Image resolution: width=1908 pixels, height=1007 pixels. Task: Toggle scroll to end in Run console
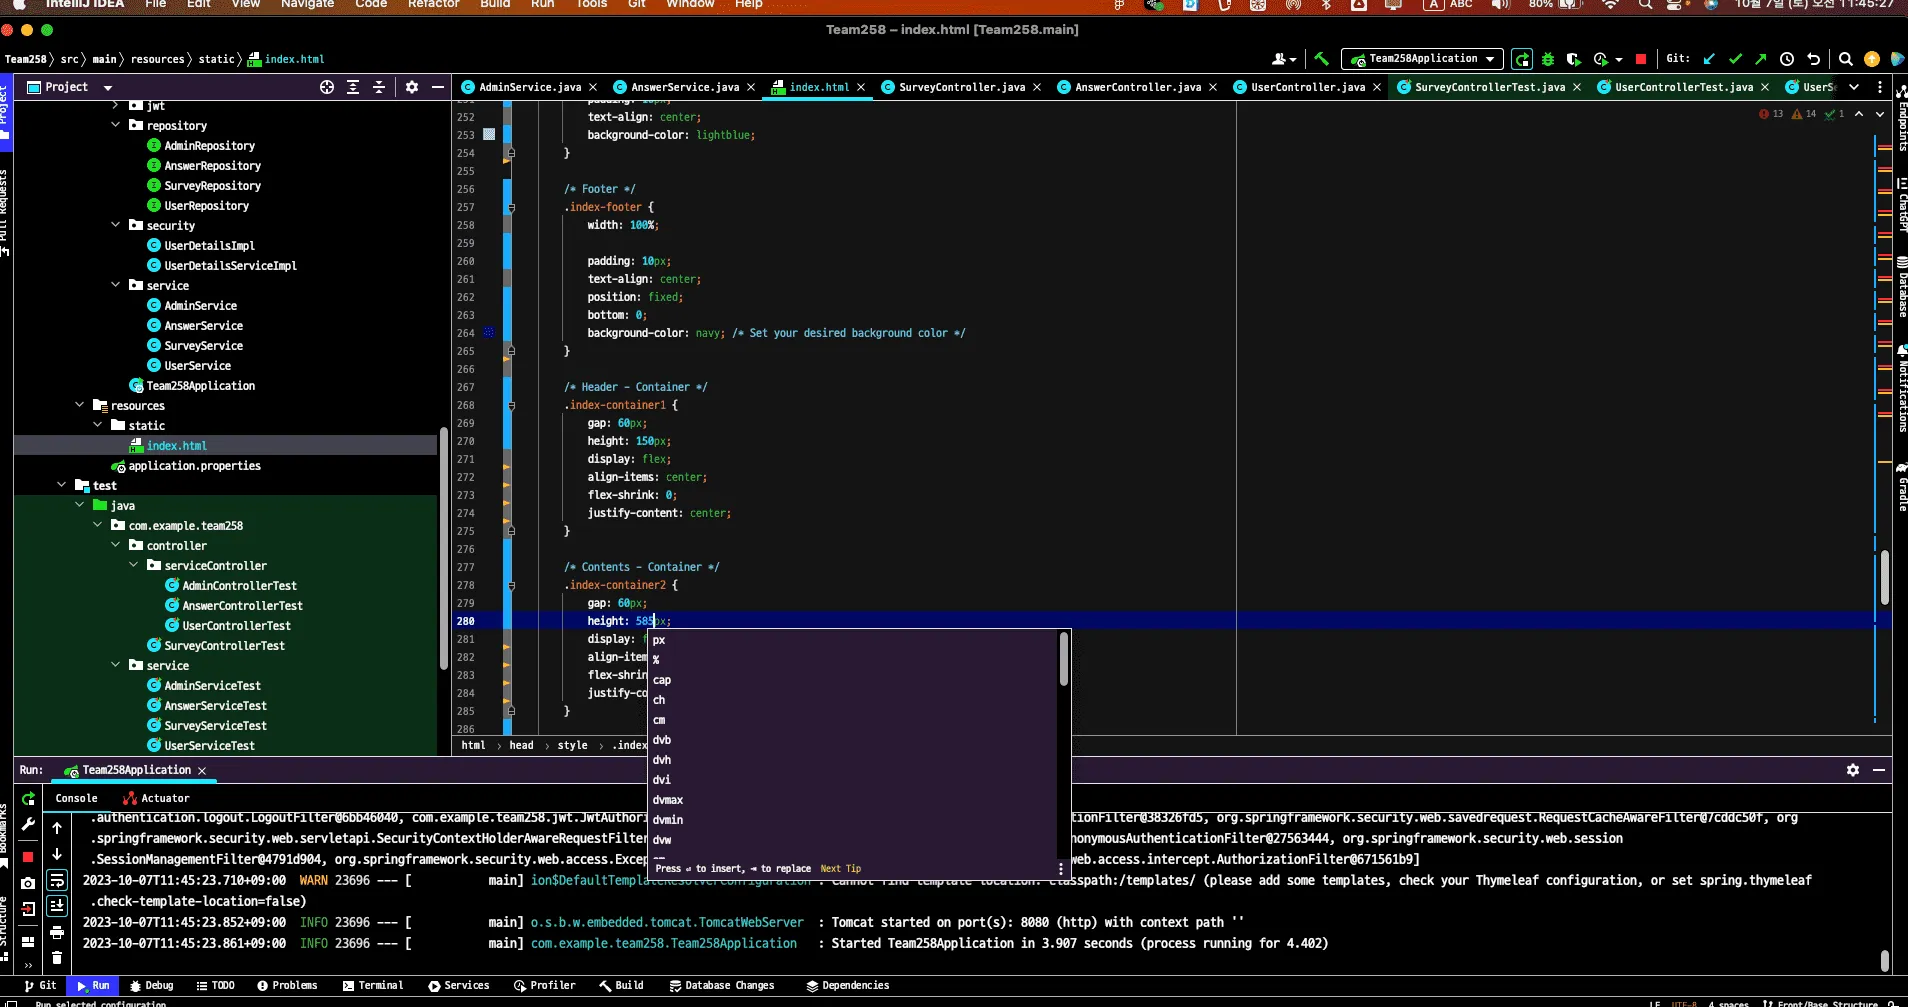[x=57, y=905]
